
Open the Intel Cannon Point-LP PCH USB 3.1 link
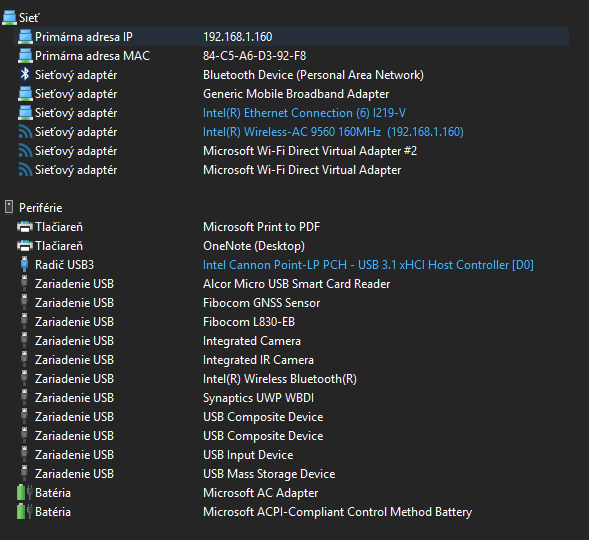coord(368,265)
